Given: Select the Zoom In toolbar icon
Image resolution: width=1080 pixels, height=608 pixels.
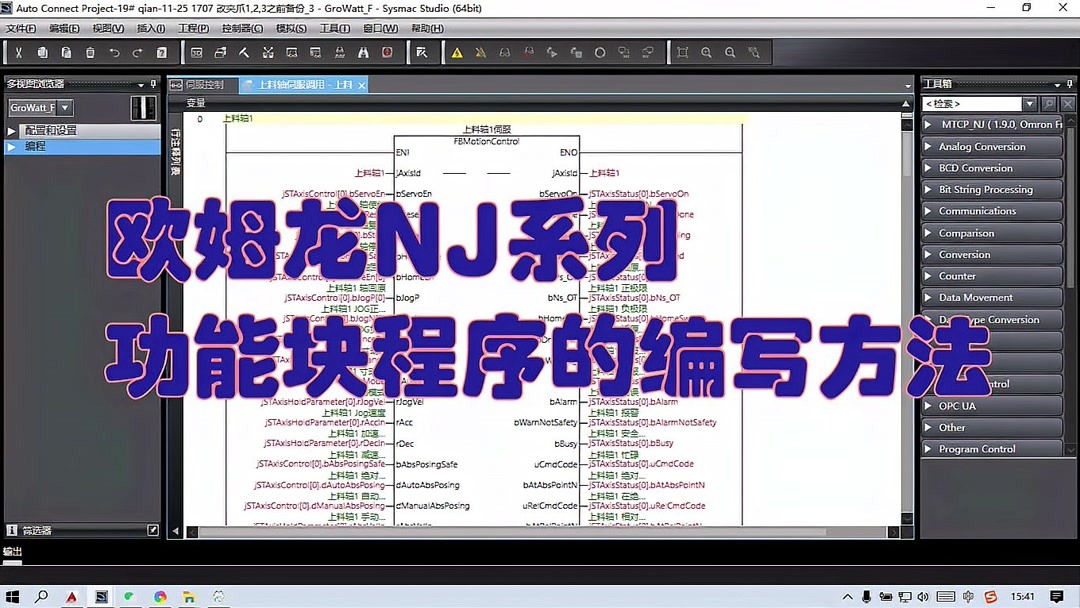Looking at the screenshot, I should point(705,52).
